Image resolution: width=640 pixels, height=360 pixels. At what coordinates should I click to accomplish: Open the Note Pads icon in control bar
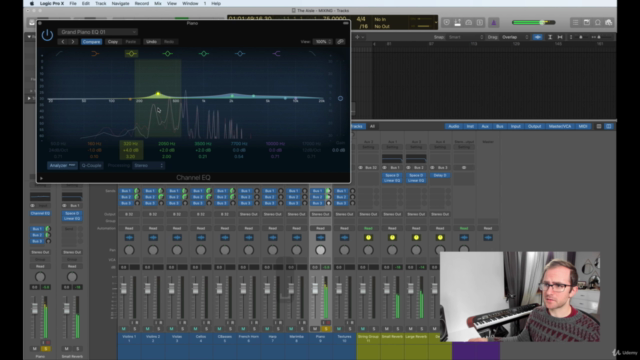point(587,22)
